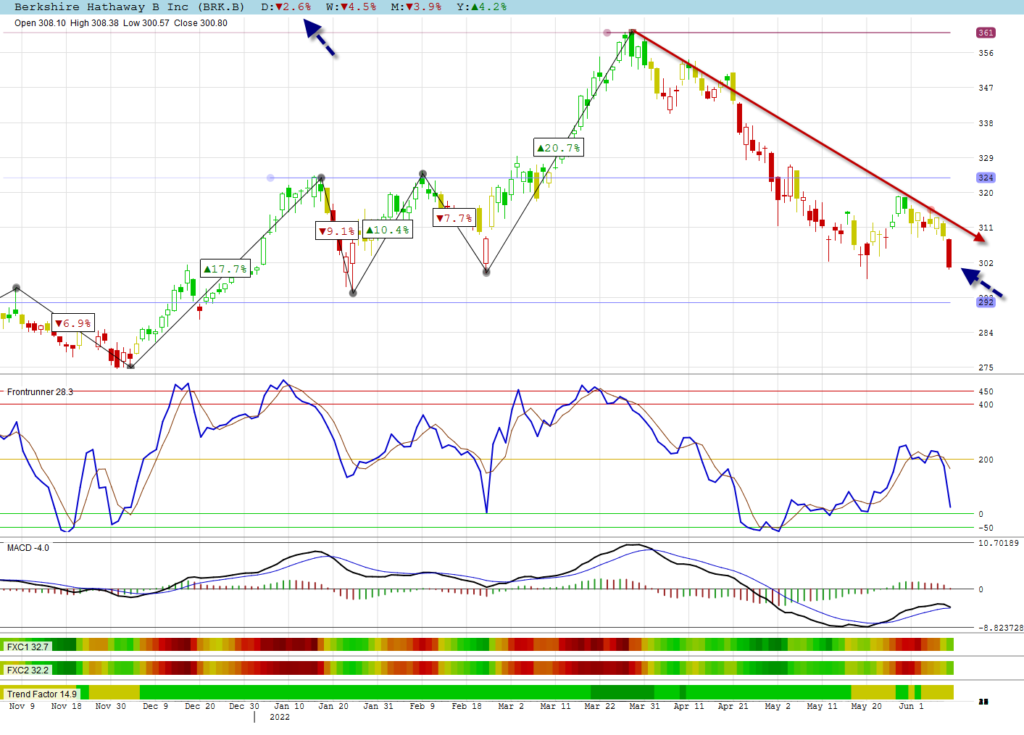Viewport: 1024px width, 735px height.
Task: Click the 10.70189 MACD axis value
Action: (998, 543)
